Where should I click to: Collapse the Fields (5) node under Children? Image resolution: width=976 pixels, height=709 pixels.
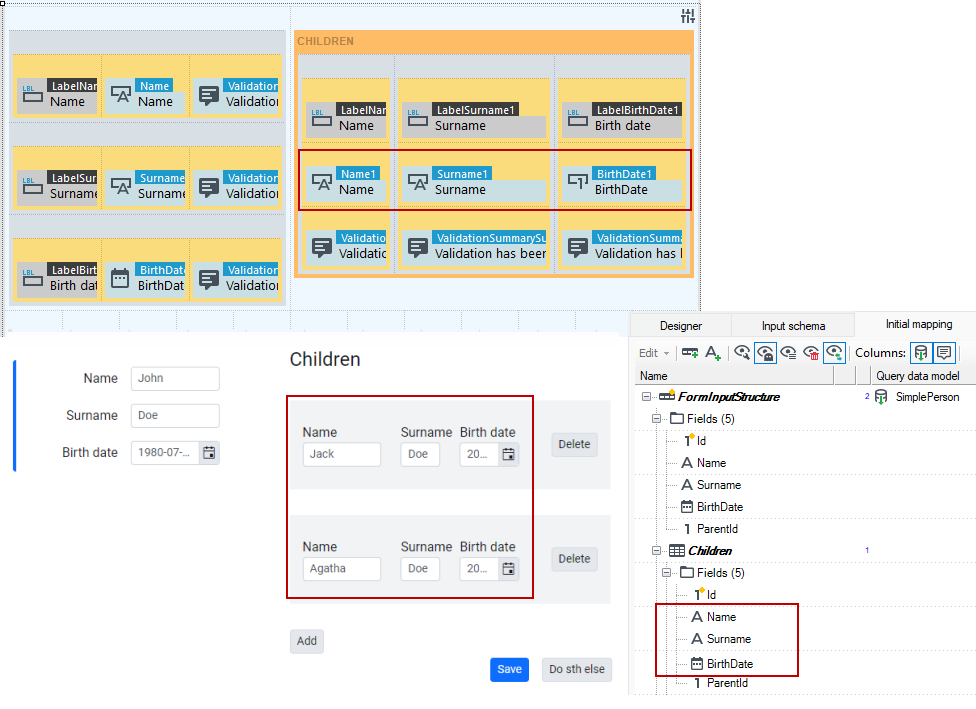point(666,573)
